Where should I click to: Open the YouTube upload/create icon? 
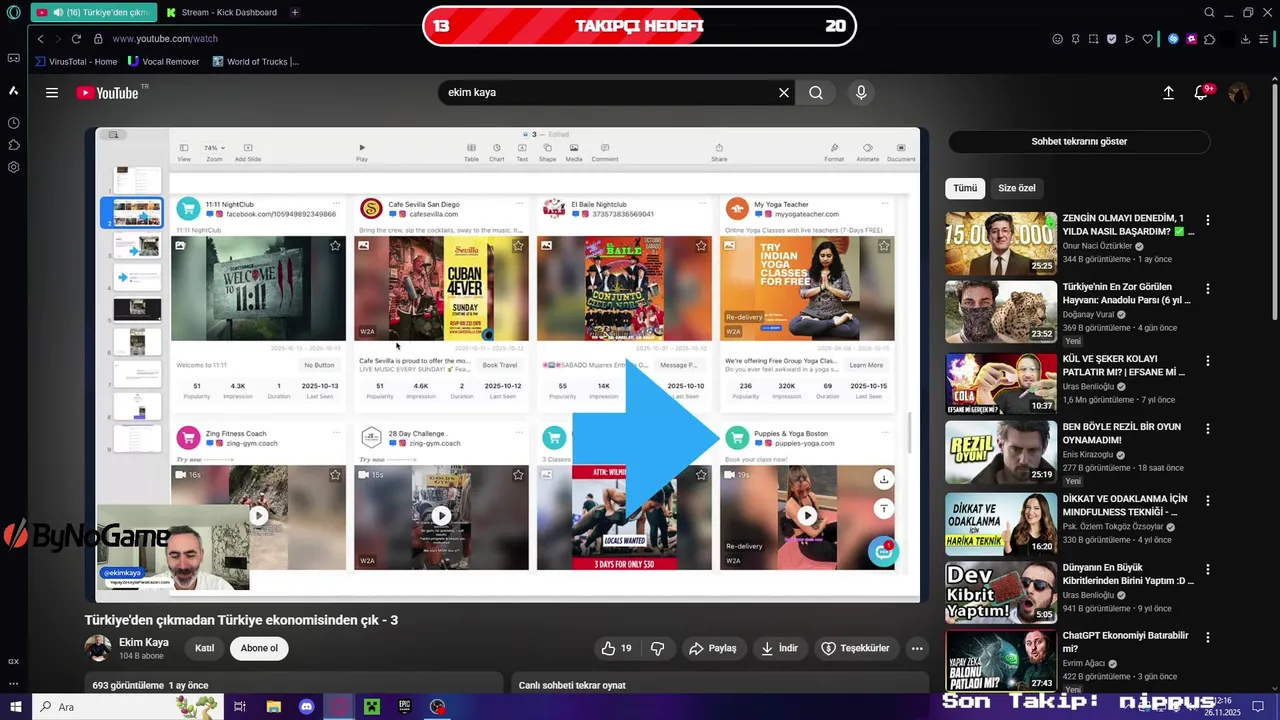tap(1168, 92)
